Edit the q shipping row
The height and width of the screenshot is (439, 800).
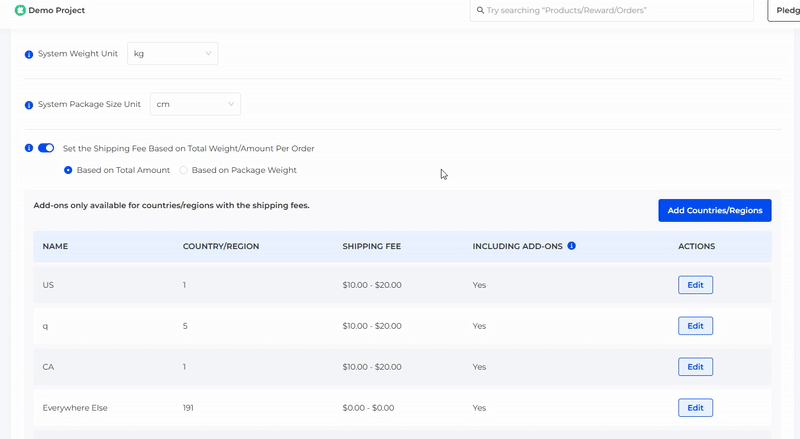click(x=695, y=325)
